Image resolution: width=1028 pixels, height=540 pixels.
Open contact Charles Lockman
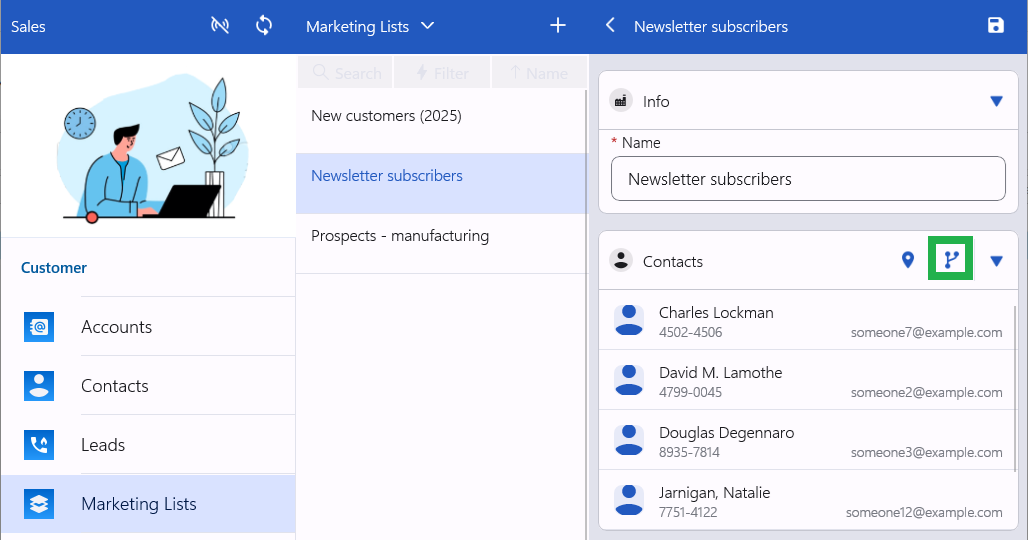pos(716,313)
